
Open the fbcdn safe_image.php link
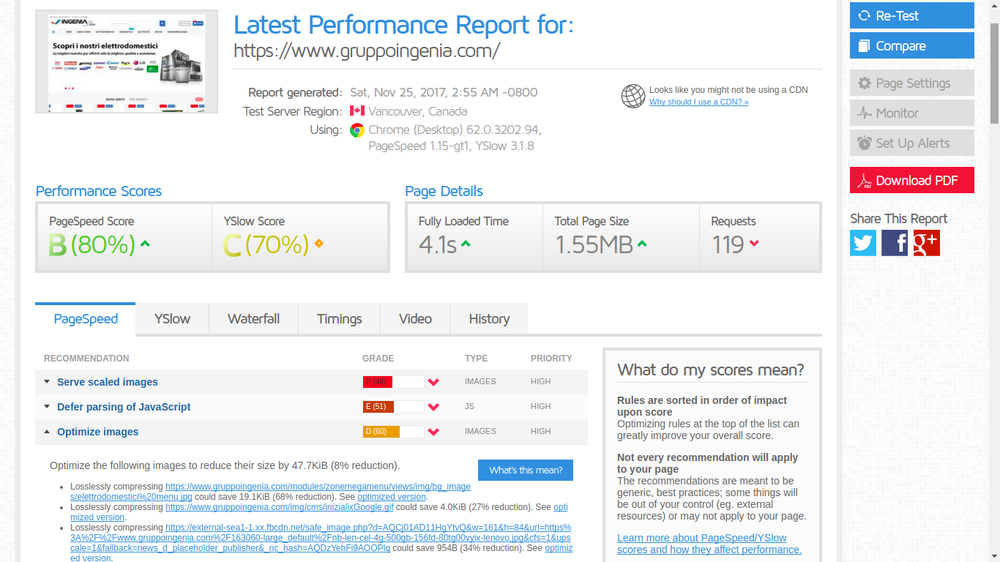tap(321, 538)
